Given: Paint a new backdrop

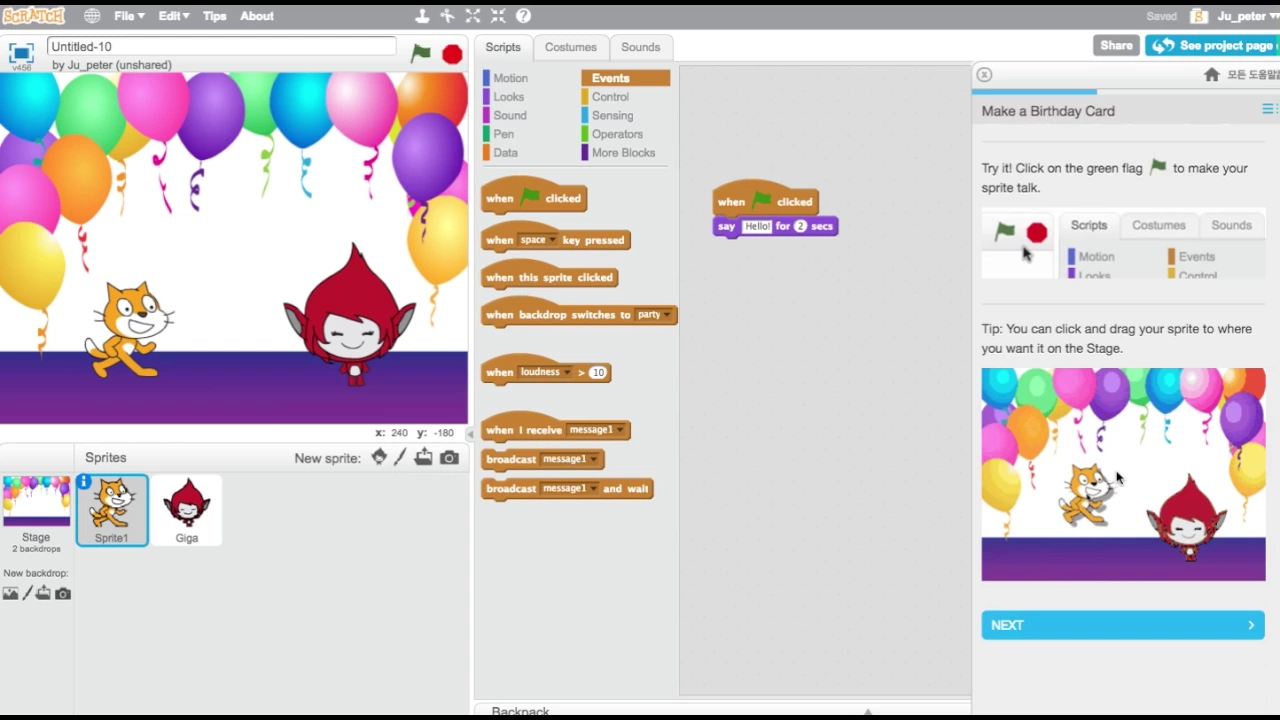Looking at the screenshot, I should click(27, 593).
